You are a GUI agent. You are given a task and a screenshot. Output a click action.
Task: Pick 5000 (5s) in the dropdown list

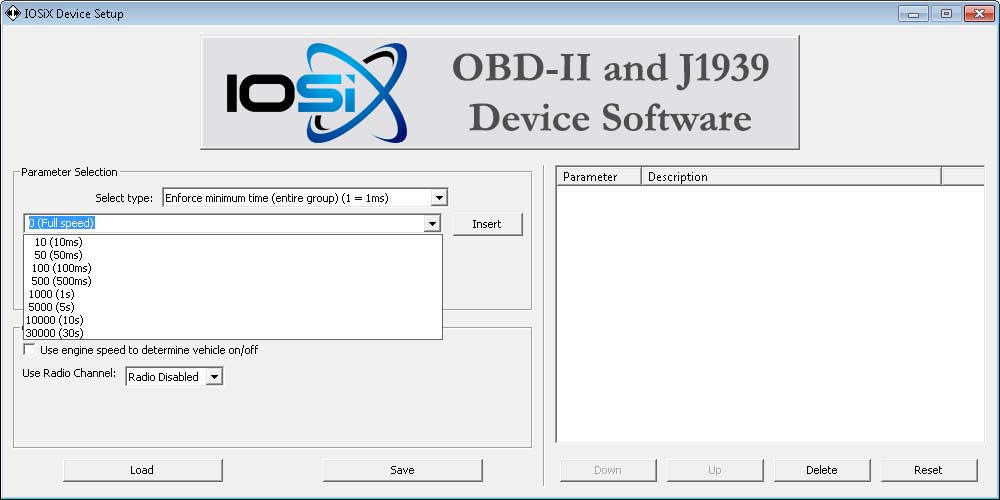(x=233, y=307)
